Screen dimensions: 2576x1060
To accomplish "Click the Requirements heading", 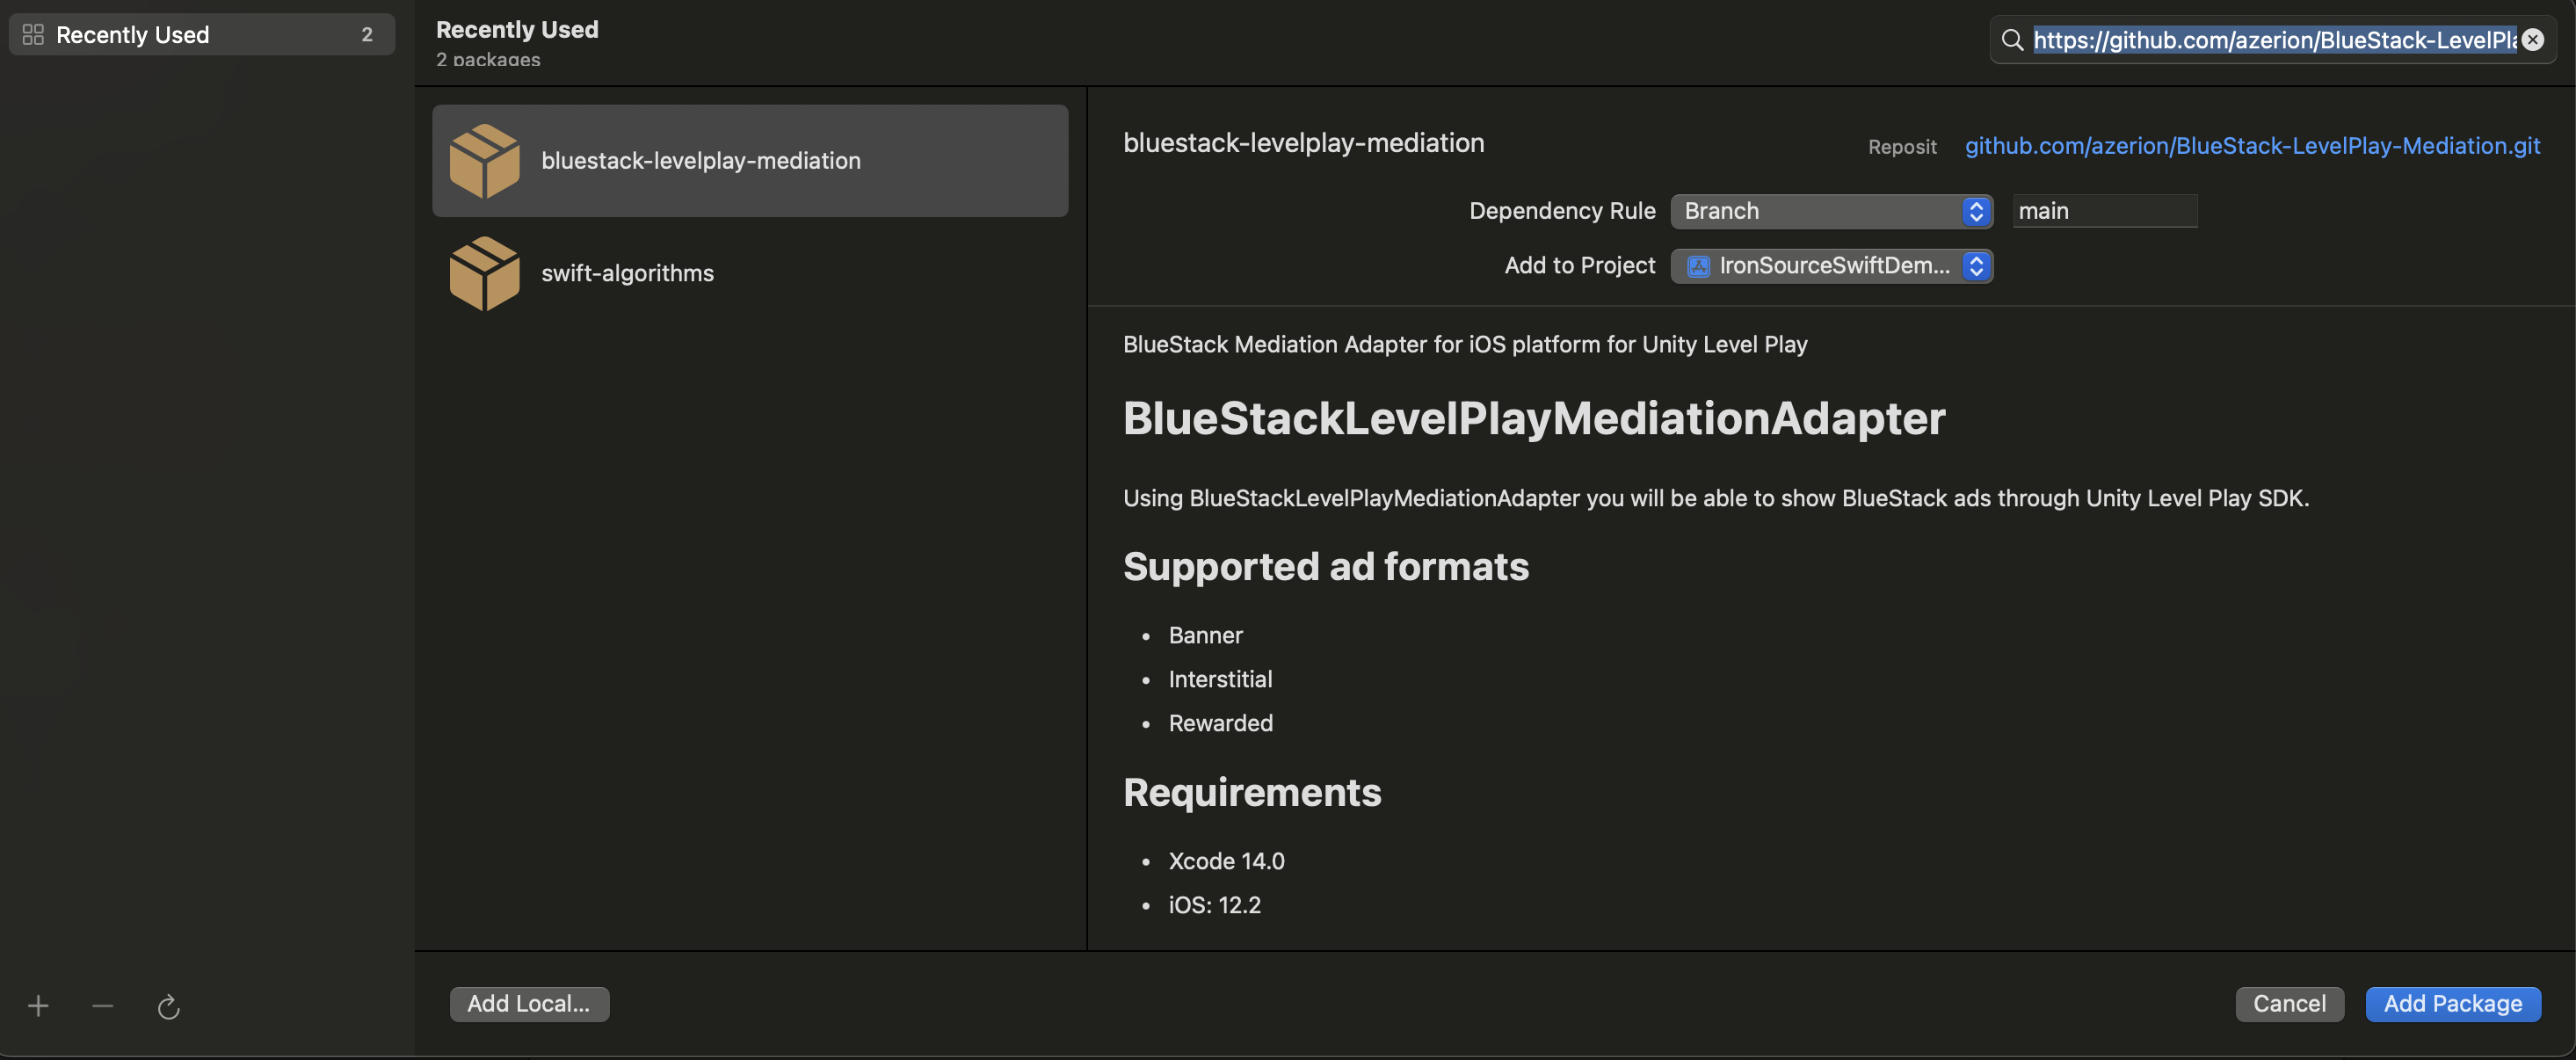I will 1252,792.
